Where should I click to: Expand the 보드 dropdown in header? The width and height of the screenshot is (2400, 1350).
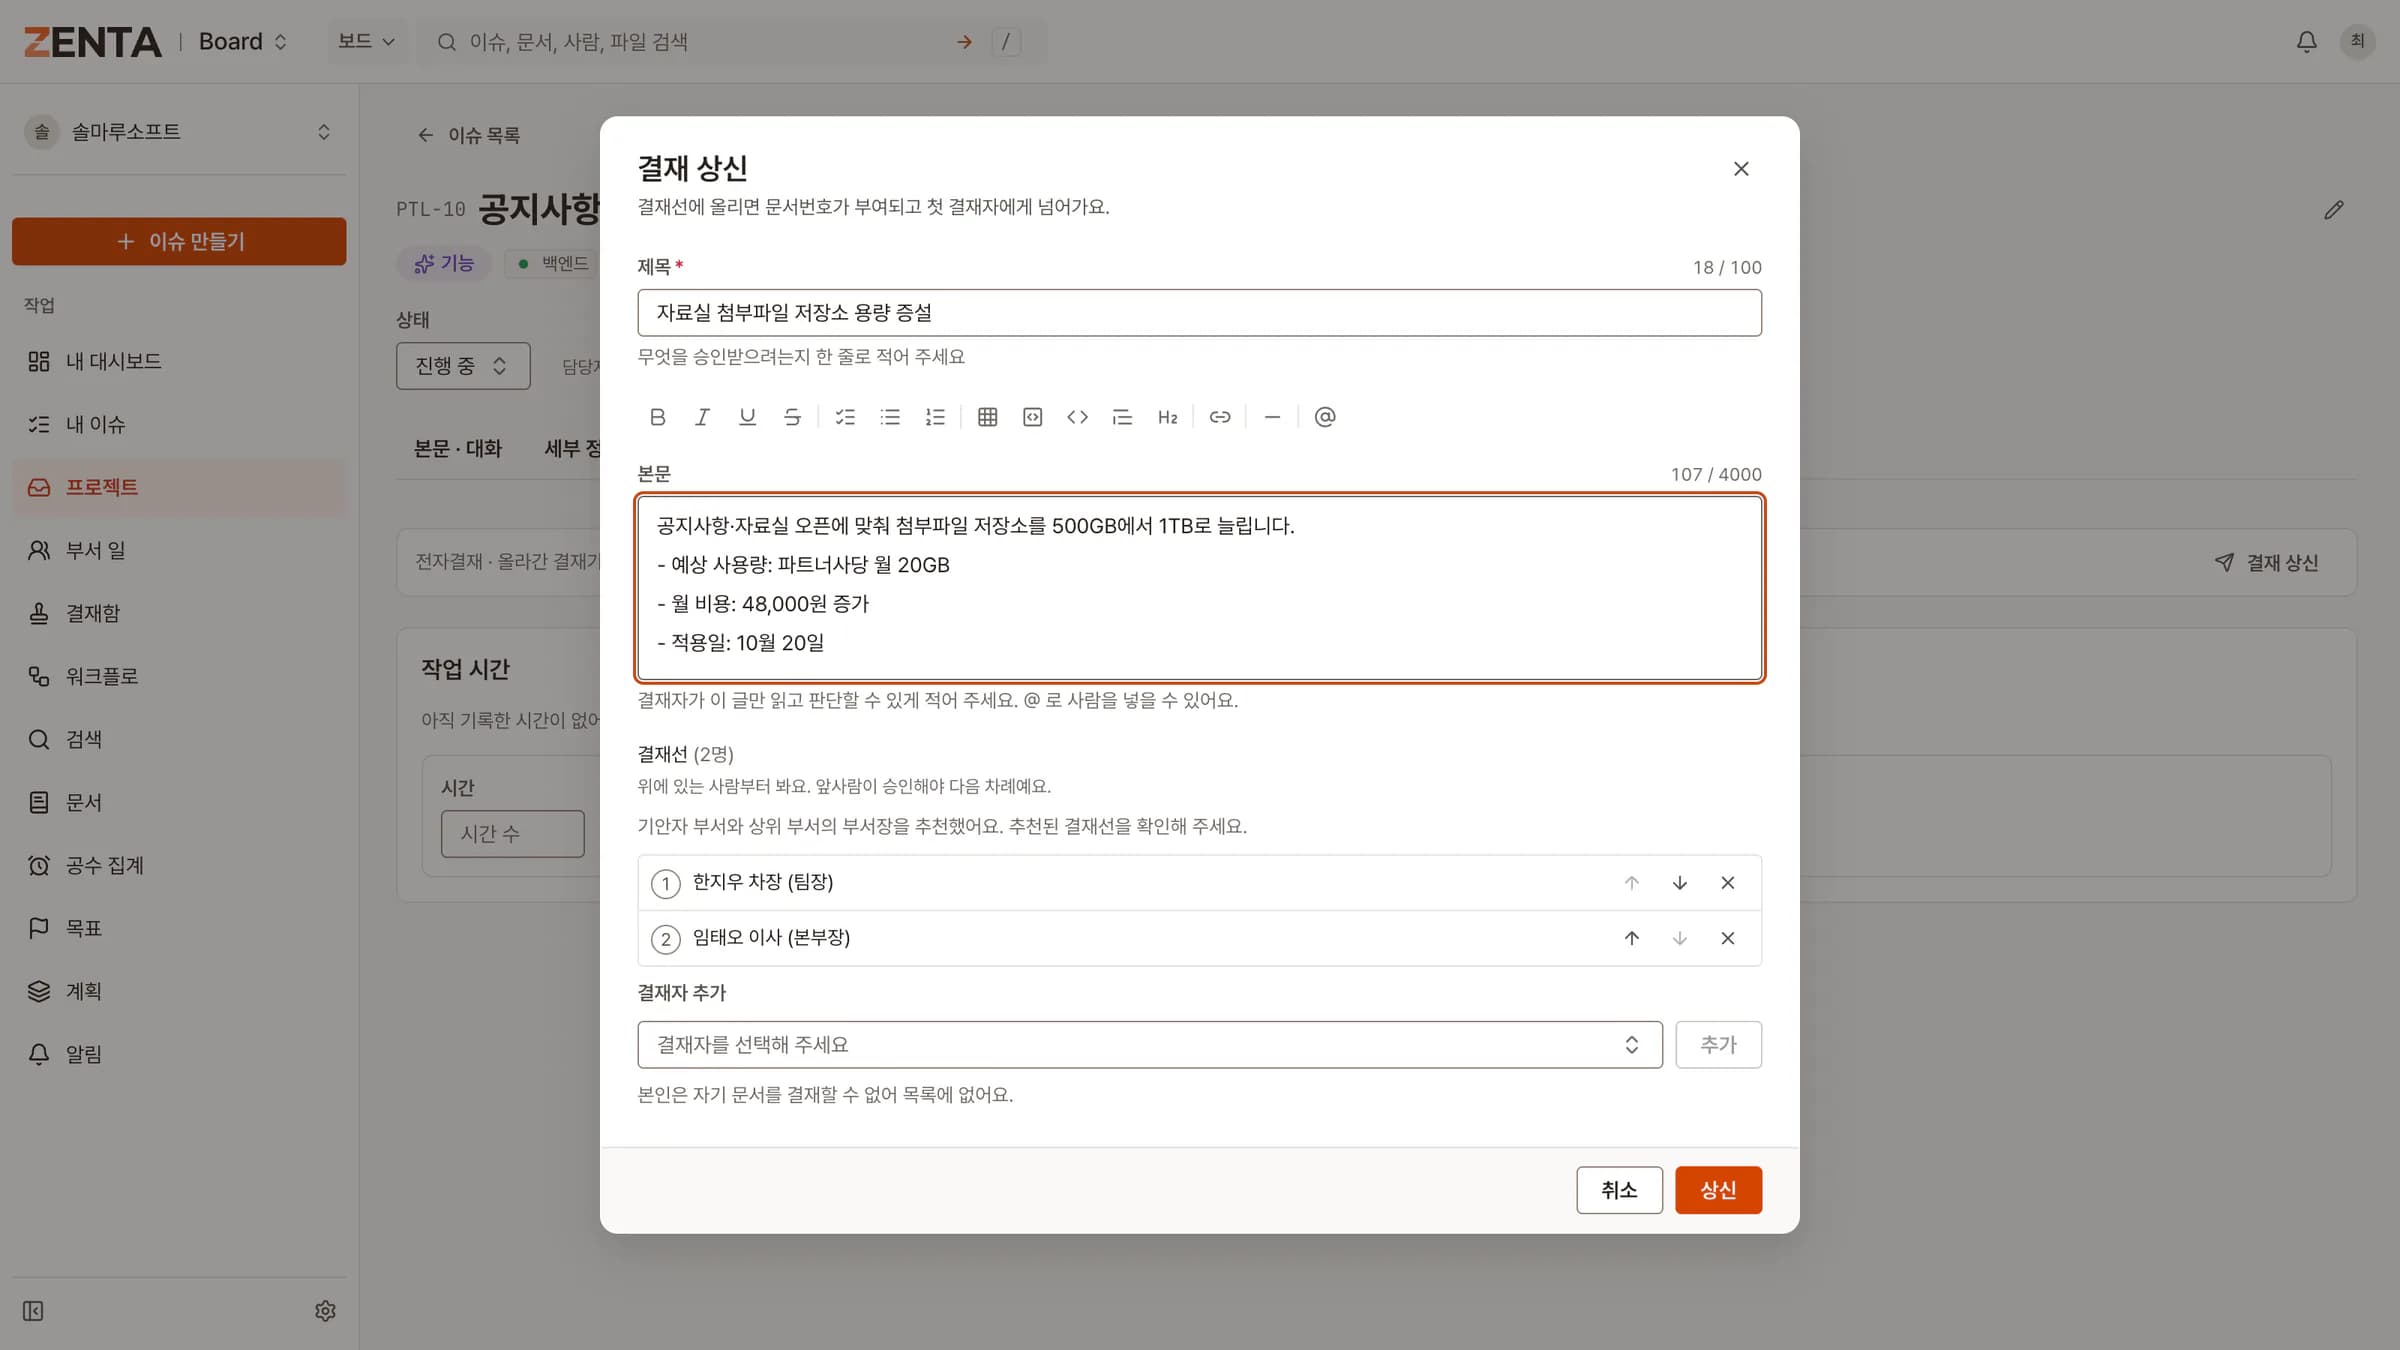(x=366, y=41)
